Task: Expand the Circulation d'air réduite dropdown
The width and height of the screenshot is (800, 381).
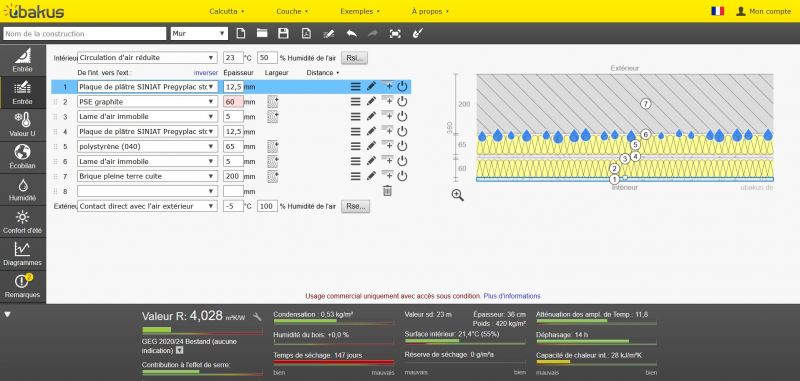Action: click(x=147, y=58)
